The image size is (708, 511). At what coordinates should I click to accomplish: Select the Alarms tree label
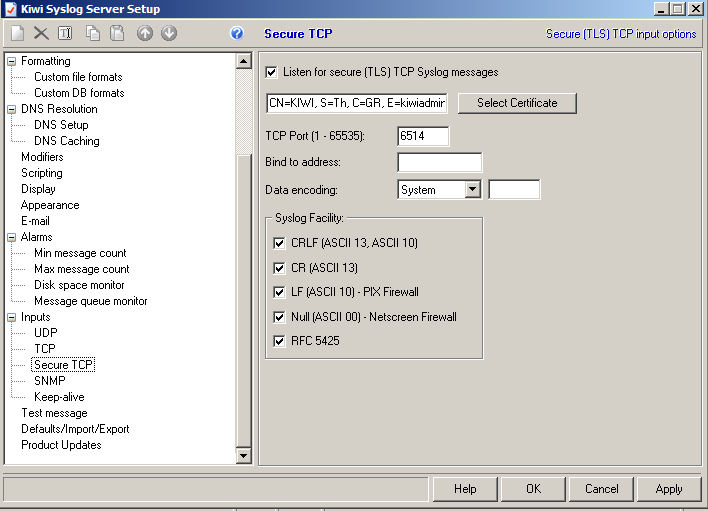[36, 237]
